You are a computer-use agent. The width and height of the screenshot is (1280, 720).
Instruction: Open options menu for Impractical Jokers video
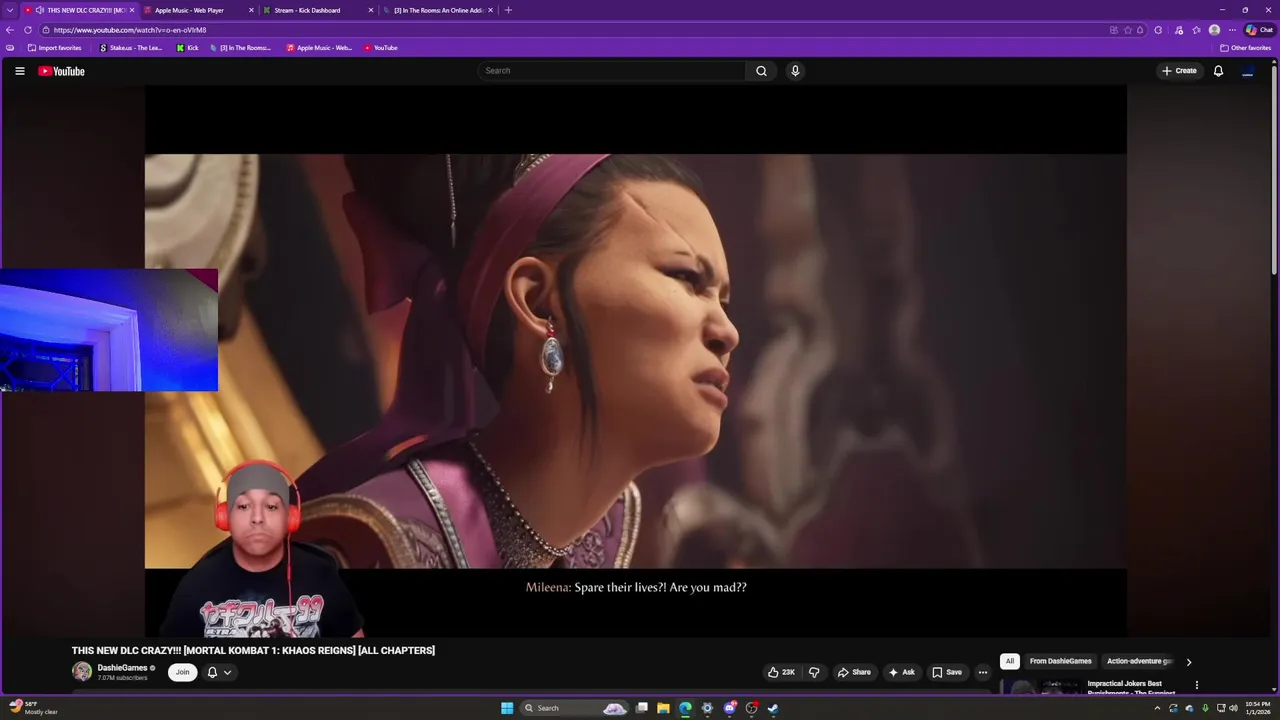coord(1196,685)
